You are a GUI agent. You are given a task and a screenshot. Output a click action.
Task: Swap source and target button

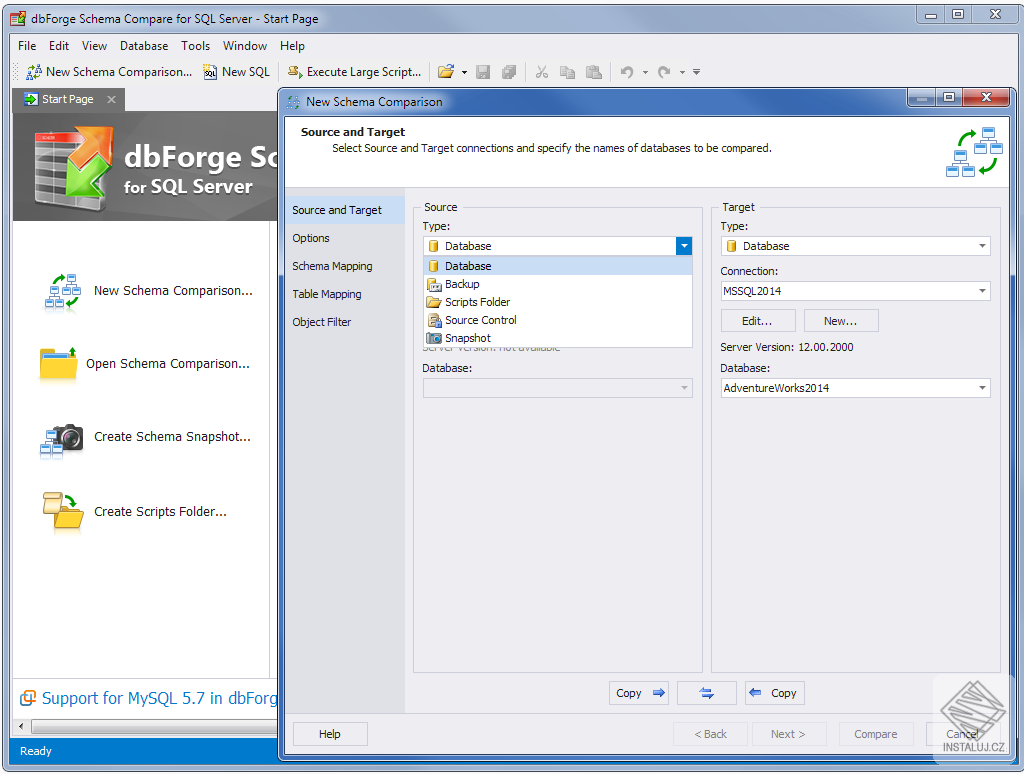pyautogui.click(x=707, y=693)
